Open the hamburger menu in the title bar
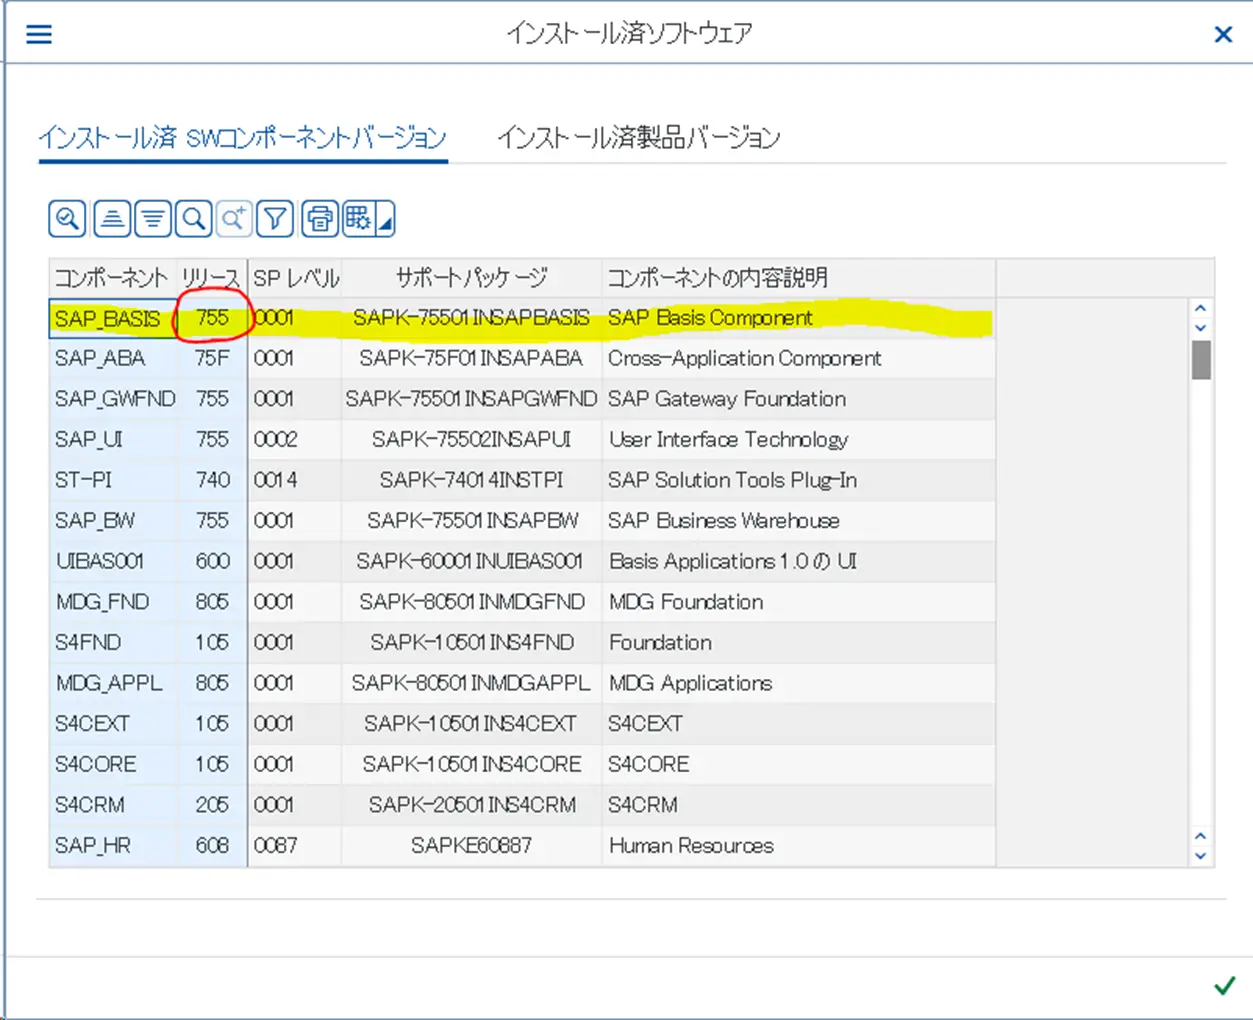 39,35
